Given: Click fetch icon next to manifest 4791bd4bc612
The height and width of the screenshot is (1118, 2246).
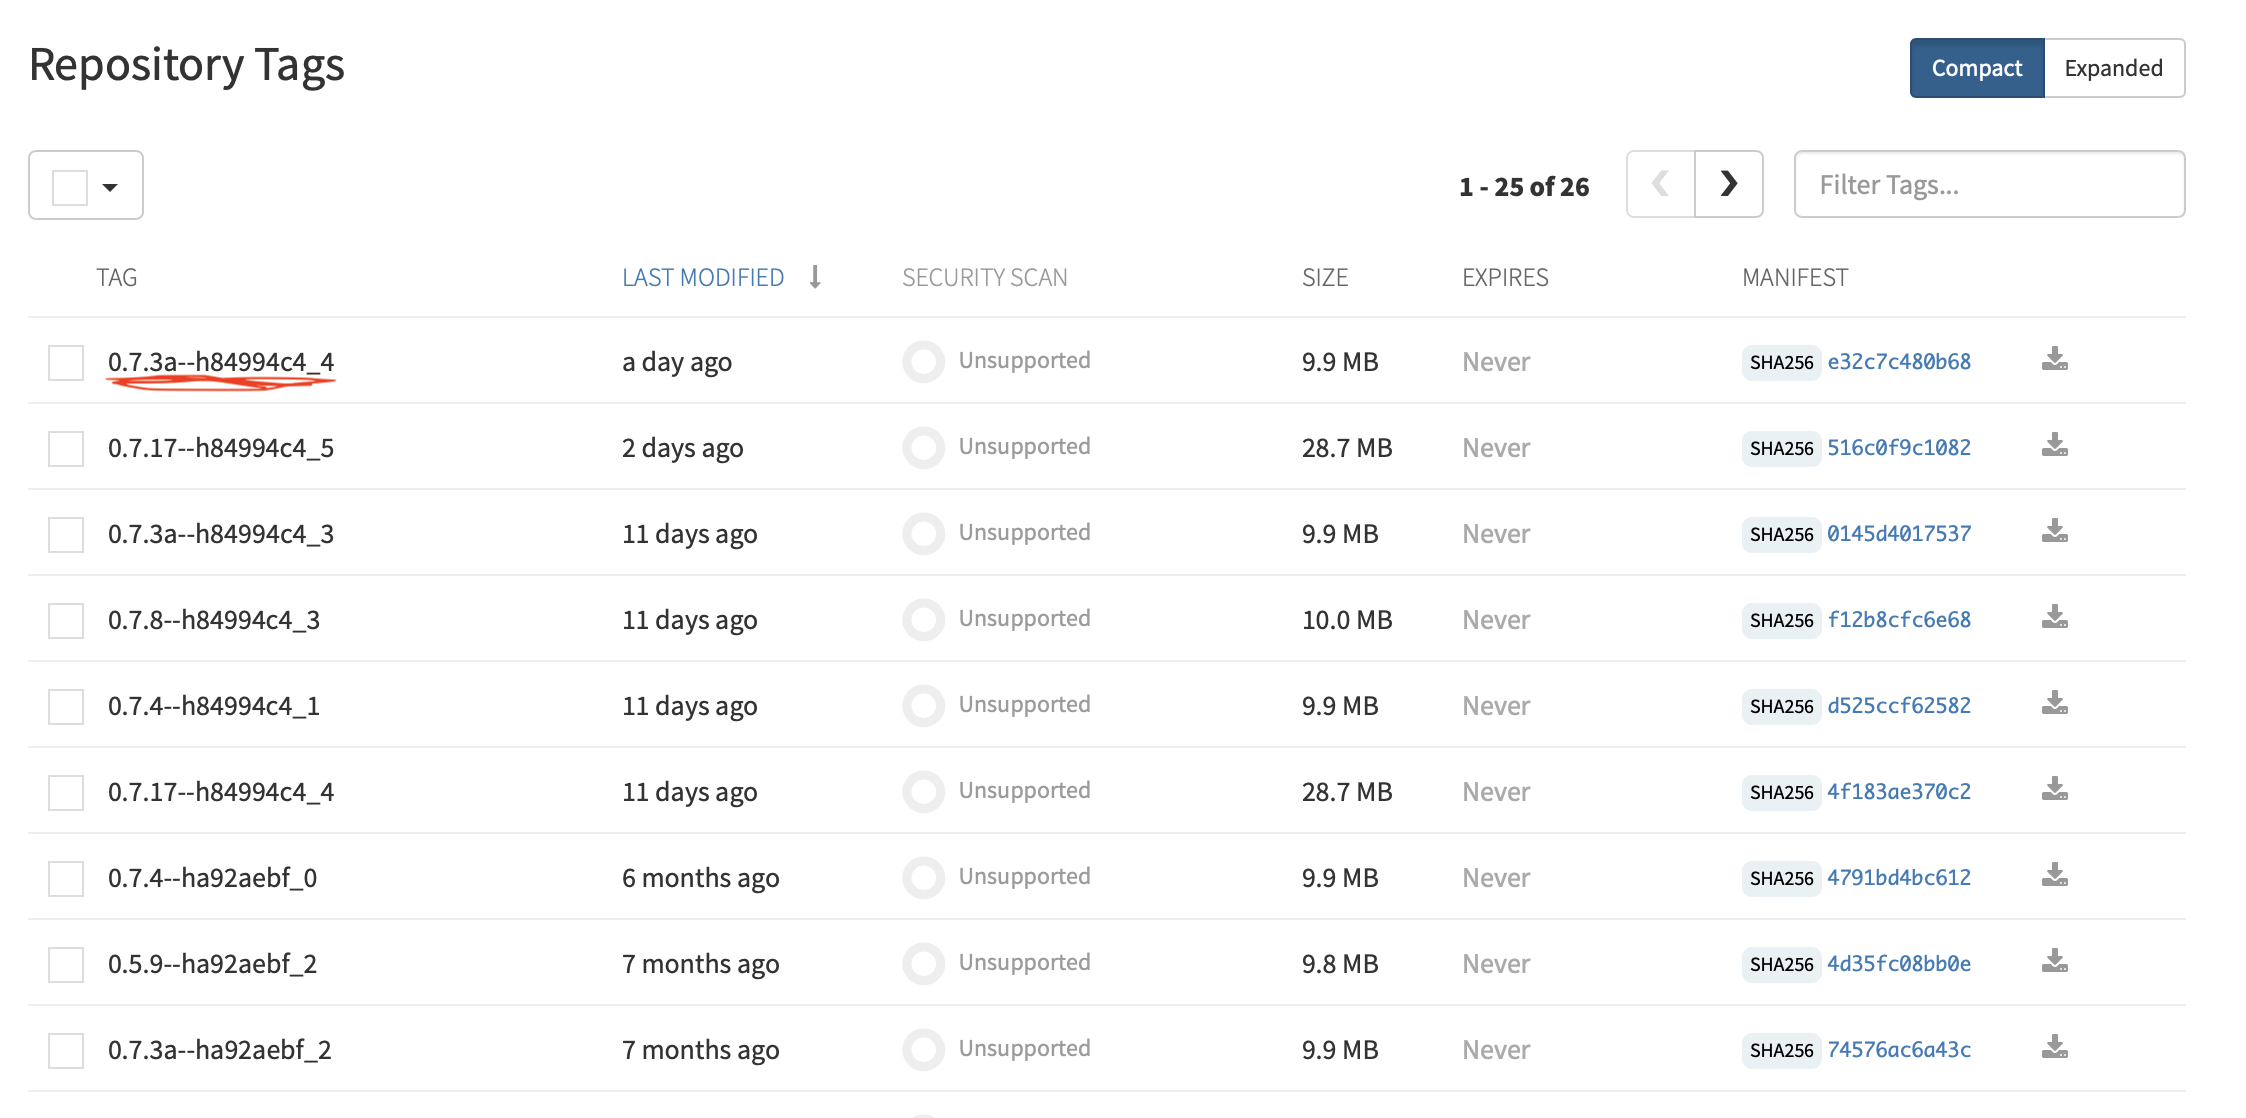Looking at the screenshot, I should [x=2054, y=876].
